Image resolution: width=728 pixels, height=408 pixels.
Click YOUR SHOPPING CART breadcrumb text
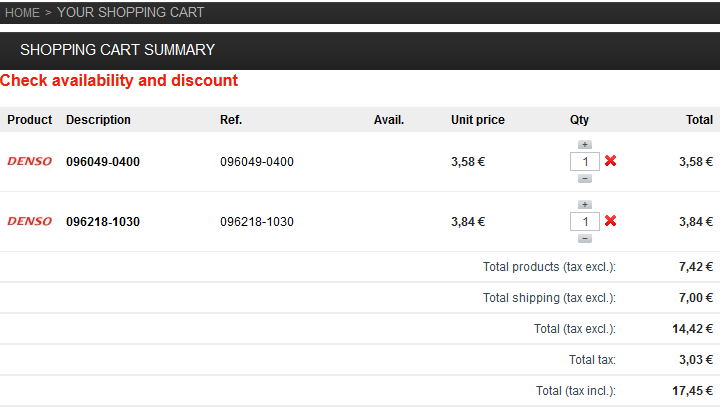click(130, 13)
